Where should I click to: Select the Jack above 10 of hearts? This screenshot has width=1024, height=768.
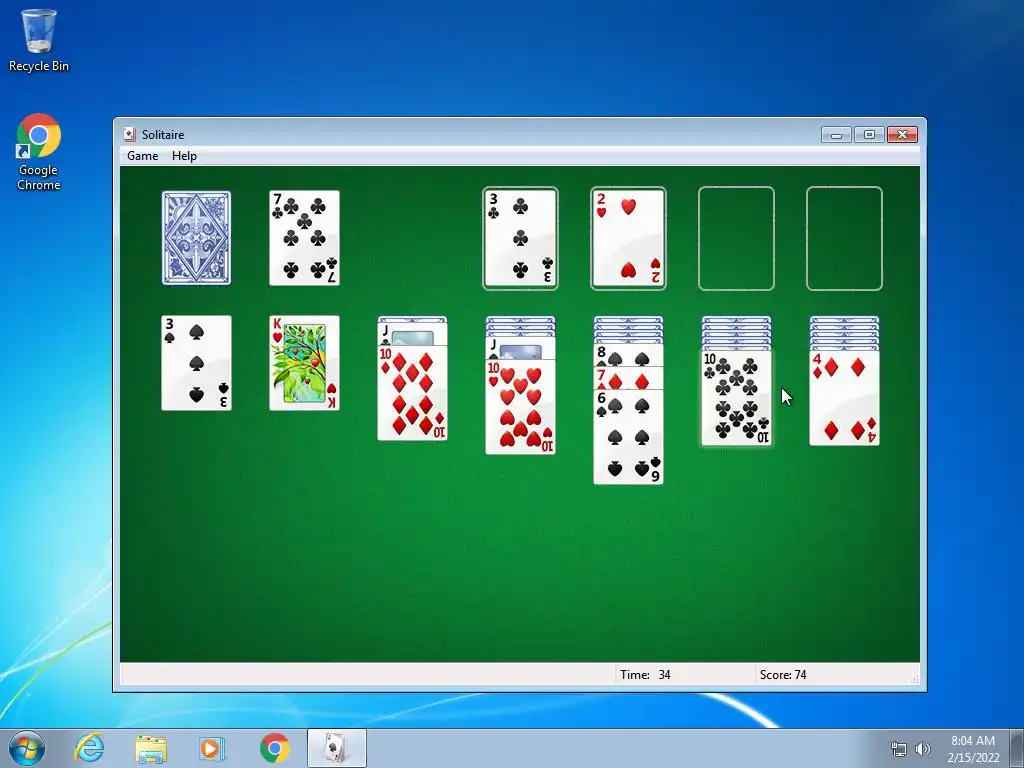[x=520, y=348]
